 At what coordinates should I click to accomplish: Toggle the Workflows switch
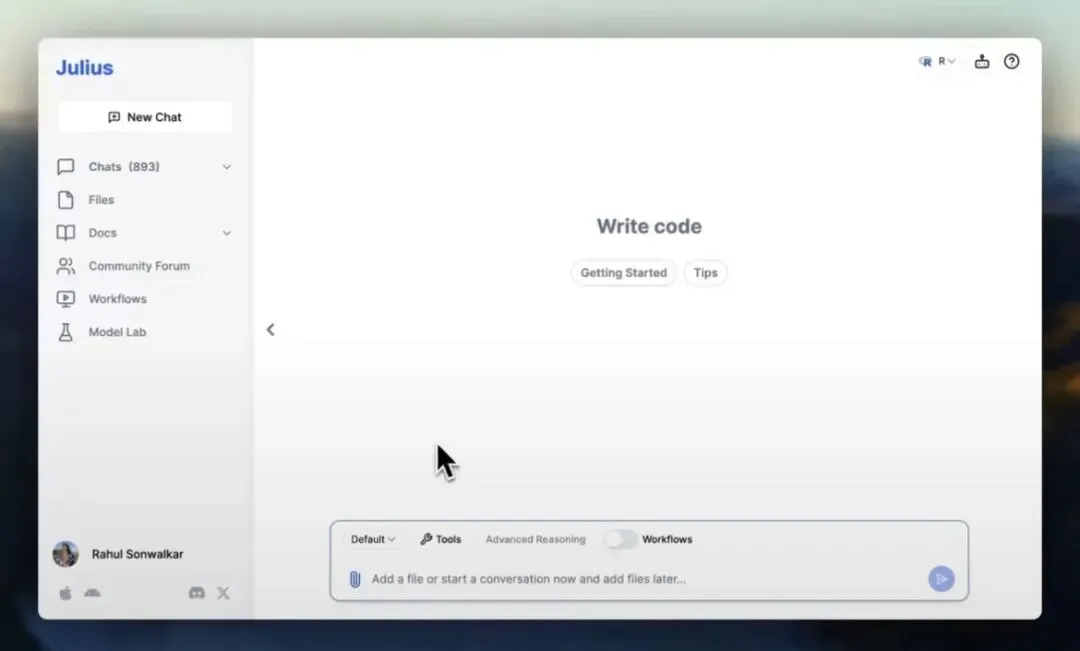click(x=621, y=539)
